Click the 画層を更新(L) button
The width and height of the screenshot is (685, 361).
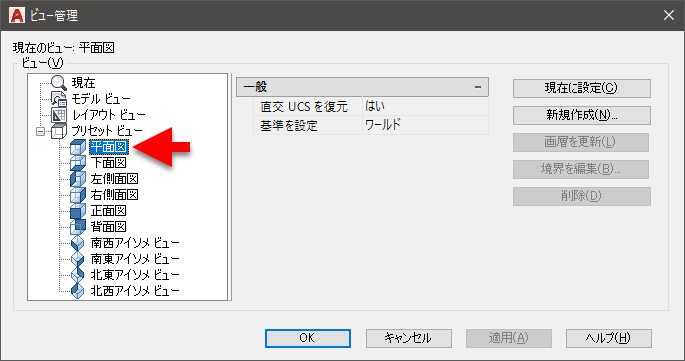[x=581, y=142]
